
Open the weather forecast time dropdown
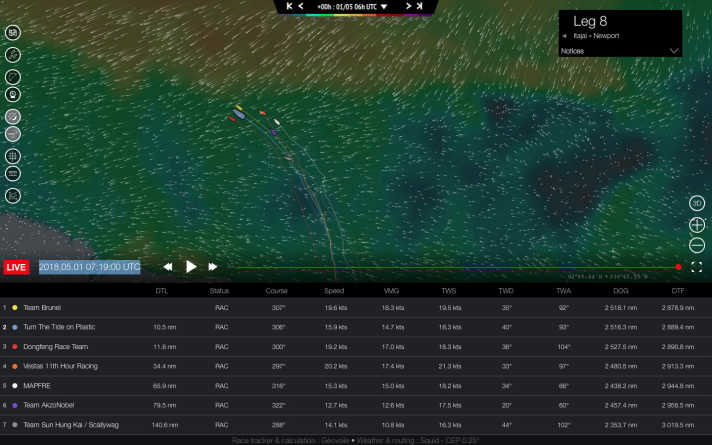pos(384,7)
